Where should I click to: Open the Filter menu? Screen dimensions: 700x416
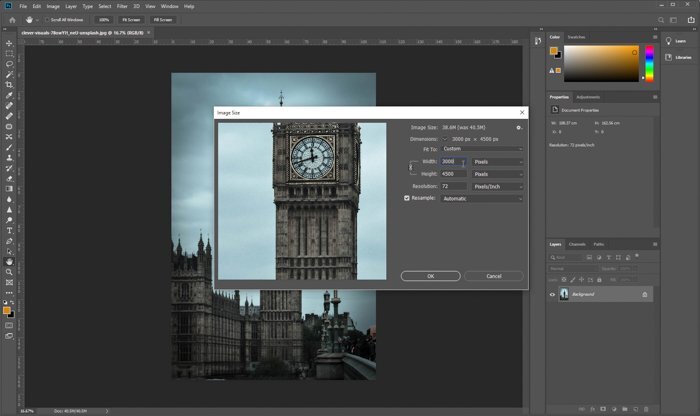click(122, 6)
